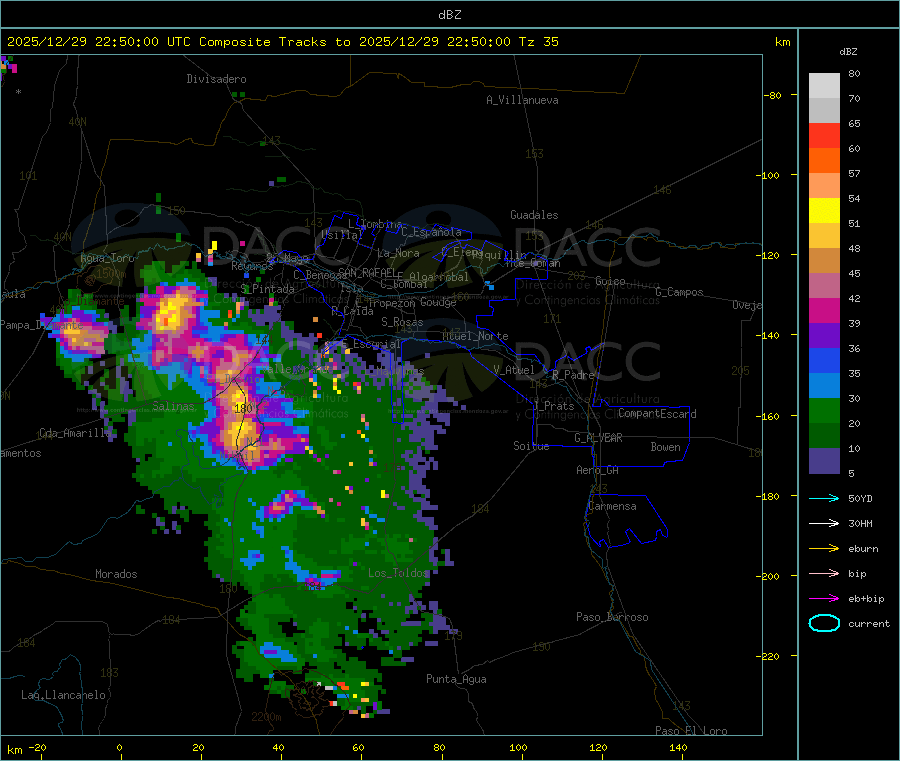Click the 'Atuel_Norte' place label

click(475, 336)
